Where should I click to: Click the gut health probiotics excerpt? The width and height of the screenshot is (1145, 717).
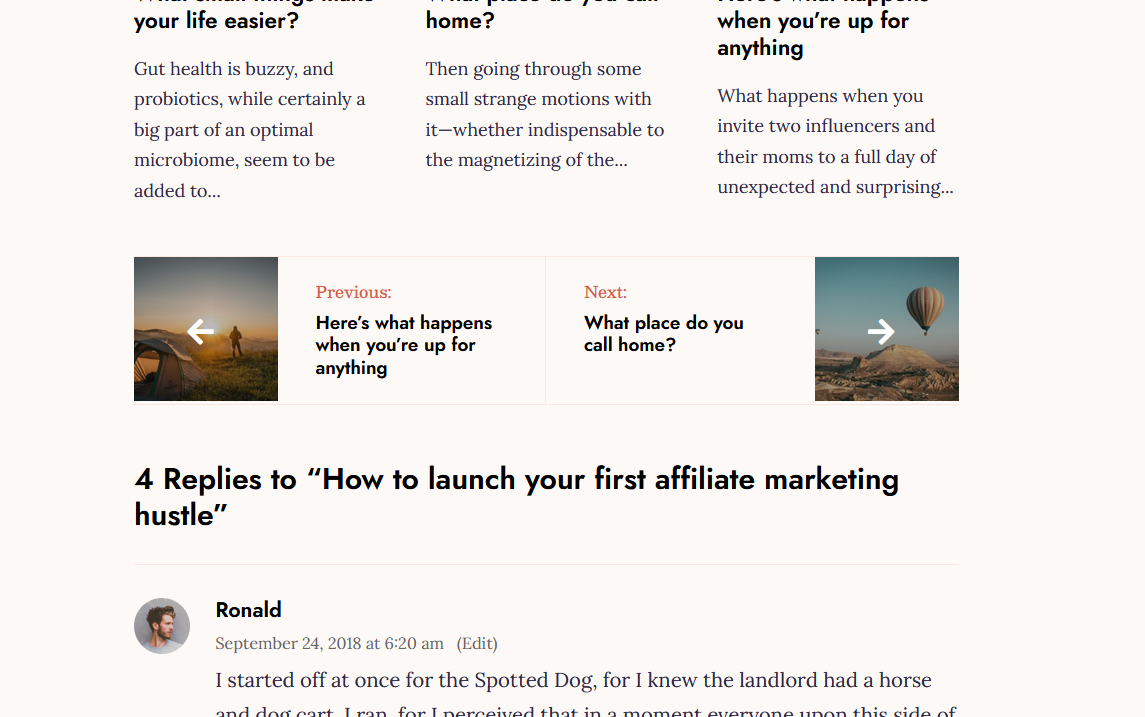(250, 130)
